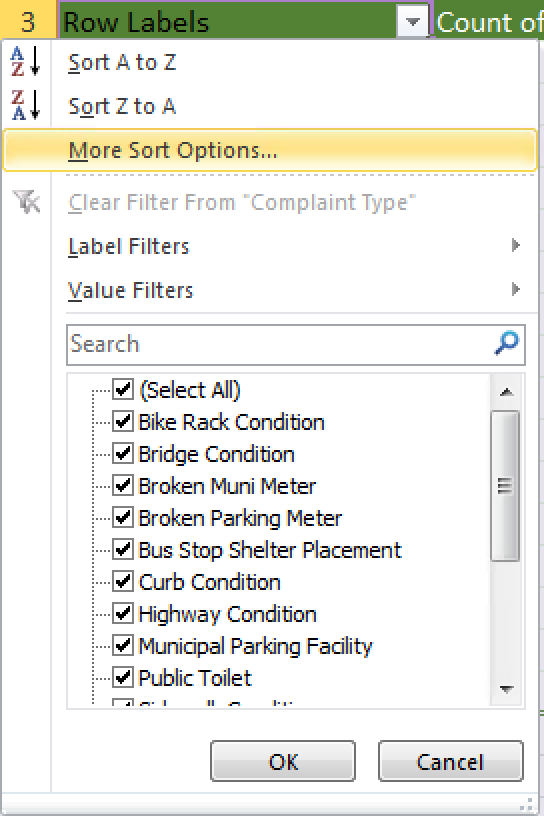Click the search magnifying glass icon

coord(506,343)
